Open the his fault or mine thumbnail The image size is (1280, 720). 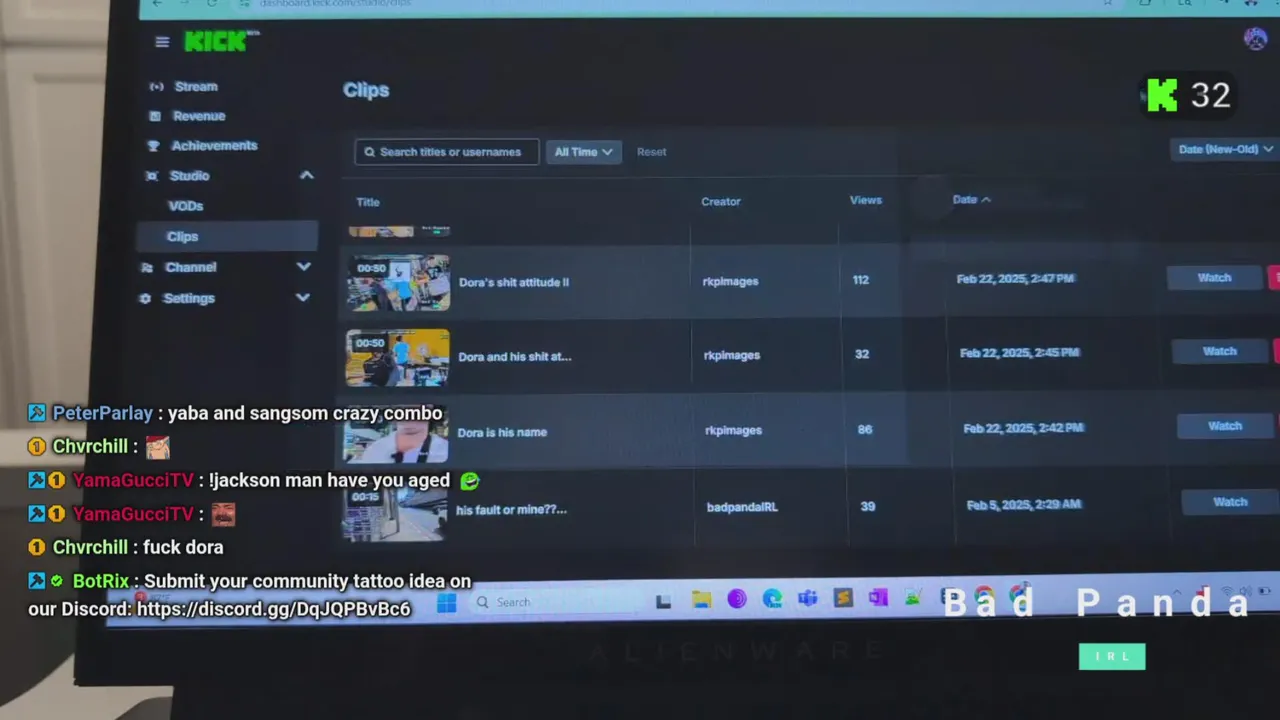click(x=395, y=513)
